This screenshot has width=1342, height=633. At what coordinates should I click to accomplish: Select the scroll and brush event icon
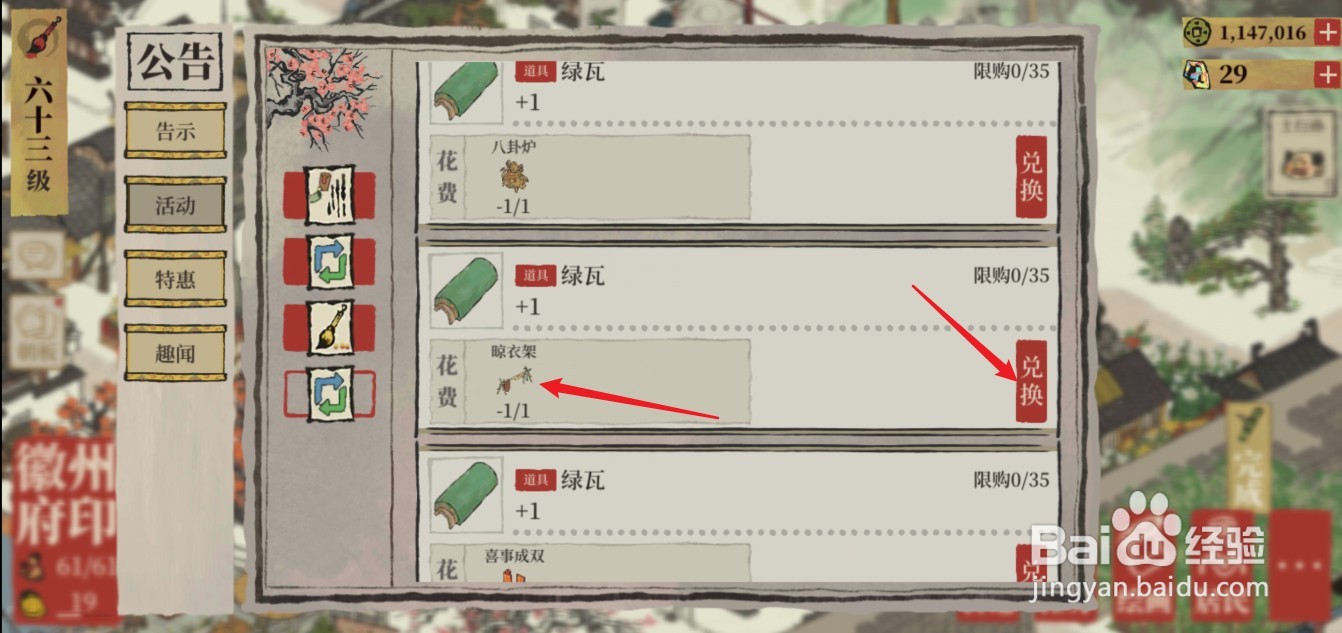(330, 195)
